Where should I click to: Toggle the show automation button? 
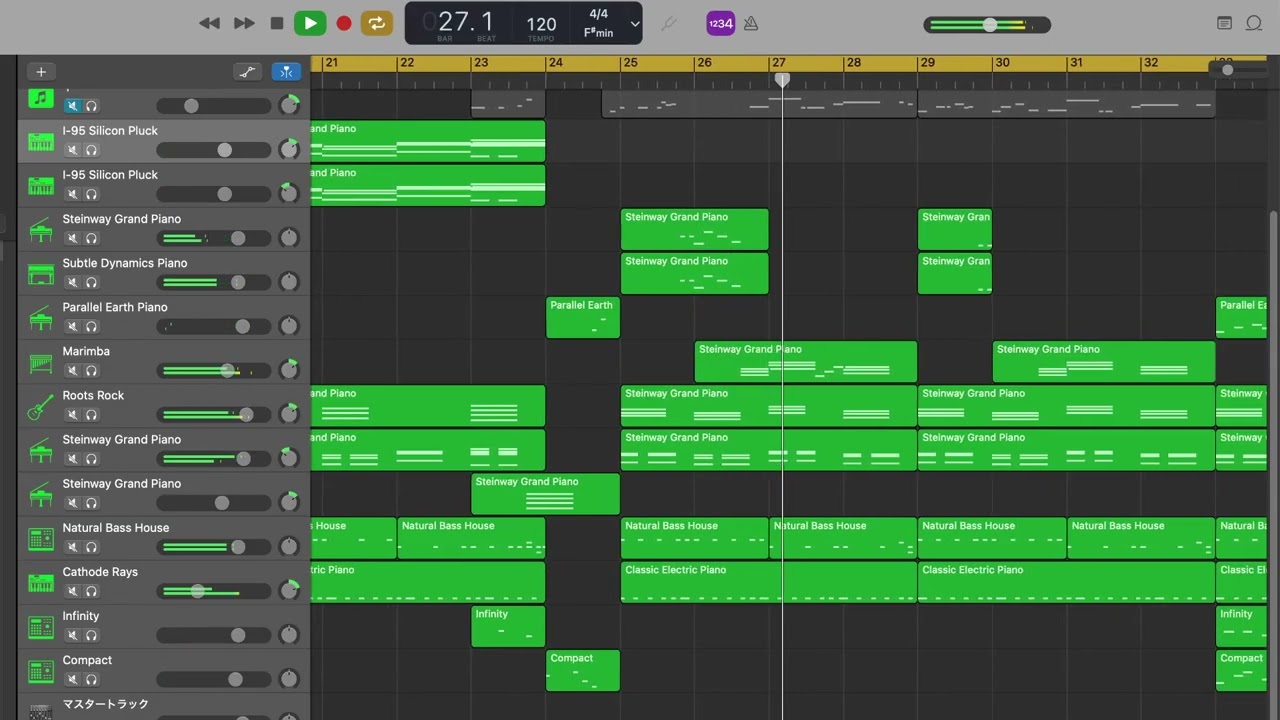coord(247,71)
